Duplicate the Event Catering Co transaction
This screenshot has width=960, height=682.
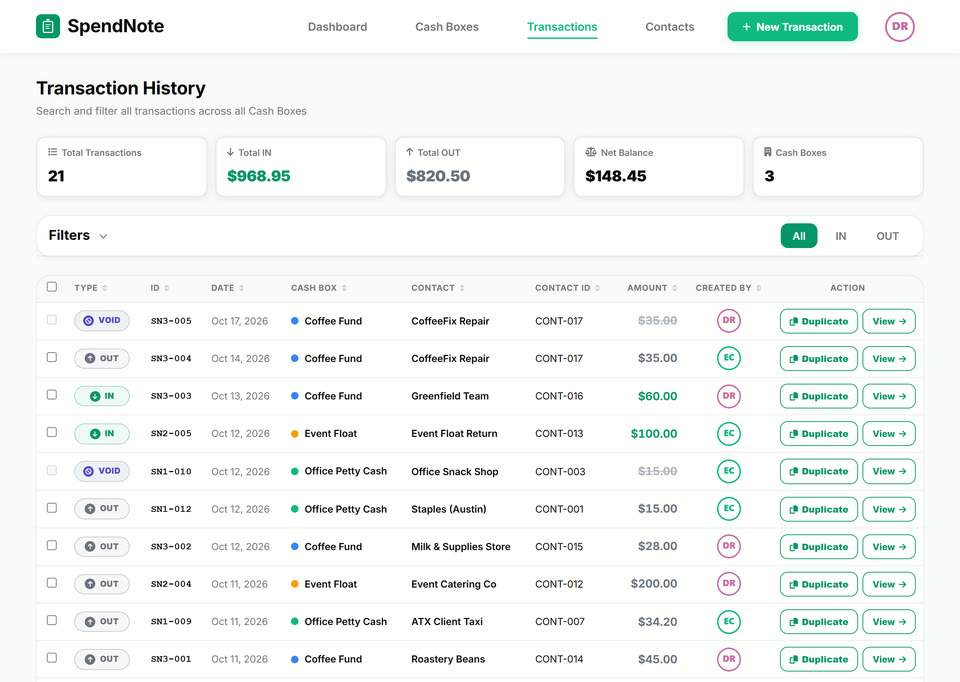(819, 584)
